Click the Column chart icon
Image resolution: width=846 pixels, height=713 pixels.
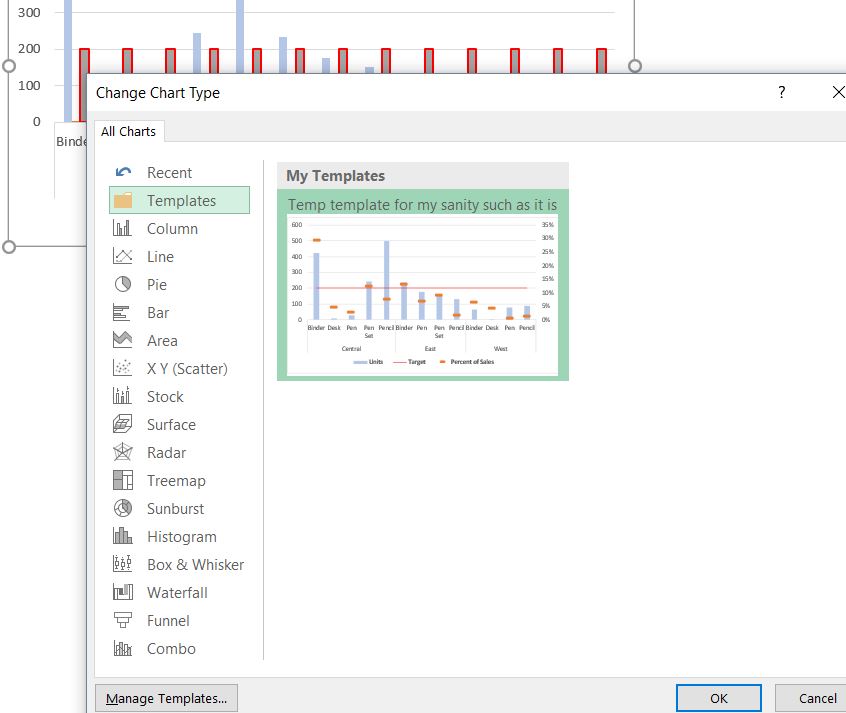(x=122, y=228)
